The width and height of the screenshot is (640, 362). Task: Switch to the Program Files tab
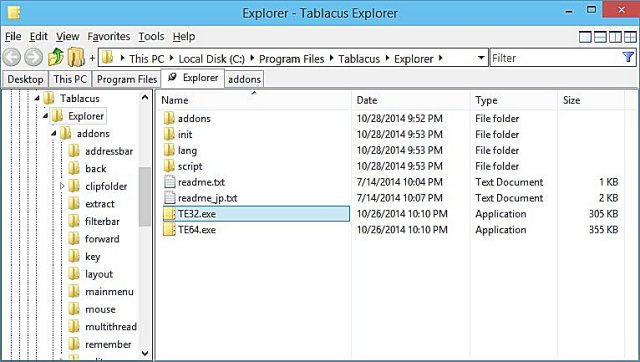click(x=127, y=79)
